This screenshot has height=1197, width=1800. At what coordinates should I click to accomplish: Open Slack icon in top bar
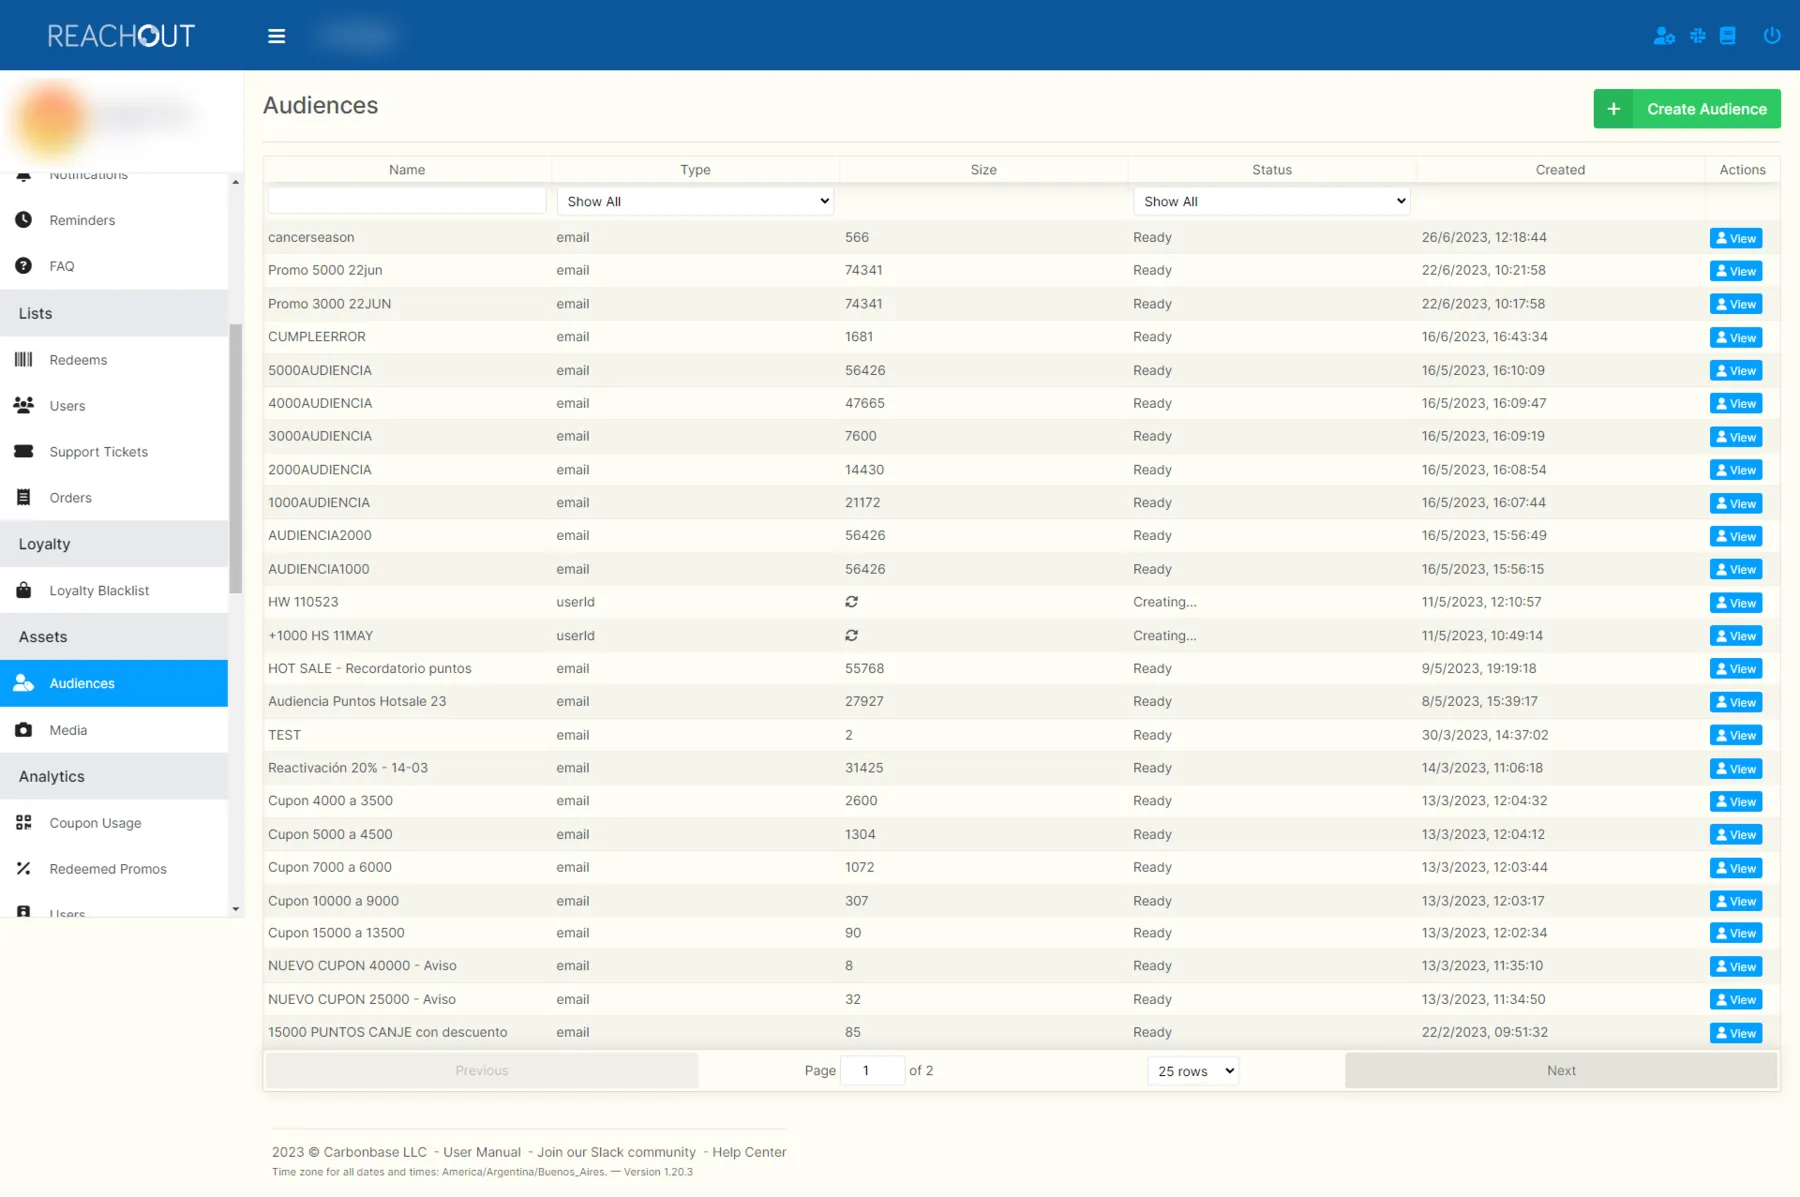[x=1698, y=36]
